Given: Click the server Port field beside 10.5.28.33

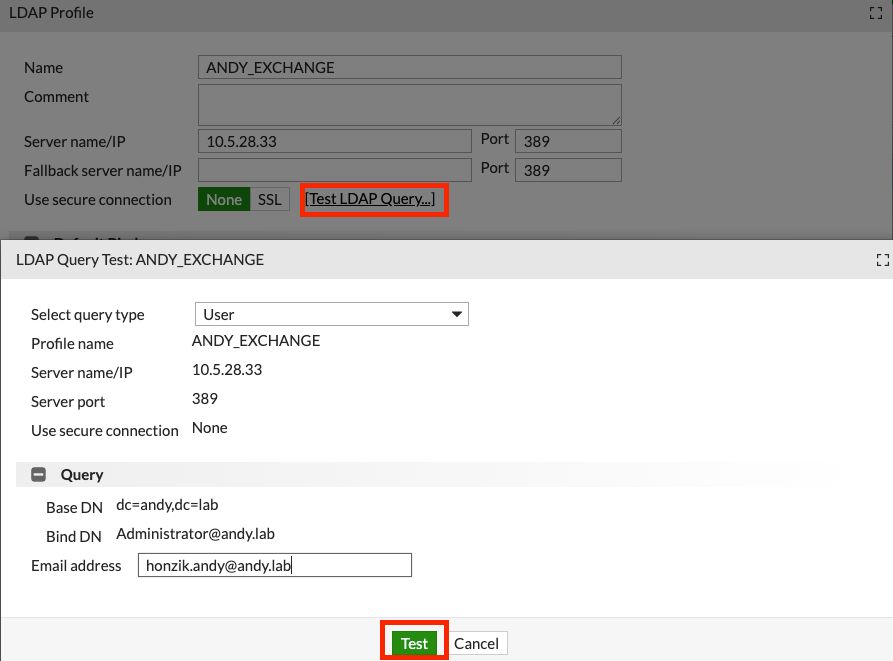Looking at the screenshot, I should 568,141.
